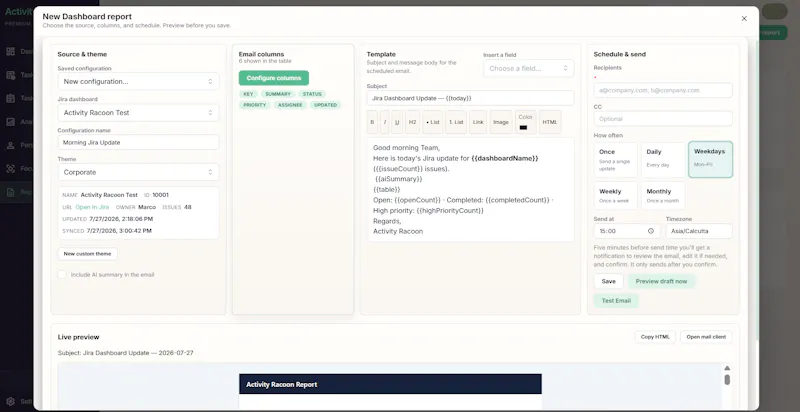Click the live preview scrollbar up arrow
Viewport: 800px width, 412px height.
pos(727,368)
